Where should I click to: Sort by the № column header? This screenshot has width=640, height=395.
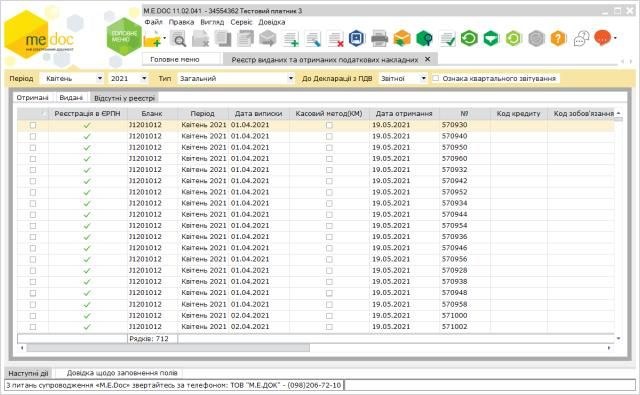(x=464, y=114)
